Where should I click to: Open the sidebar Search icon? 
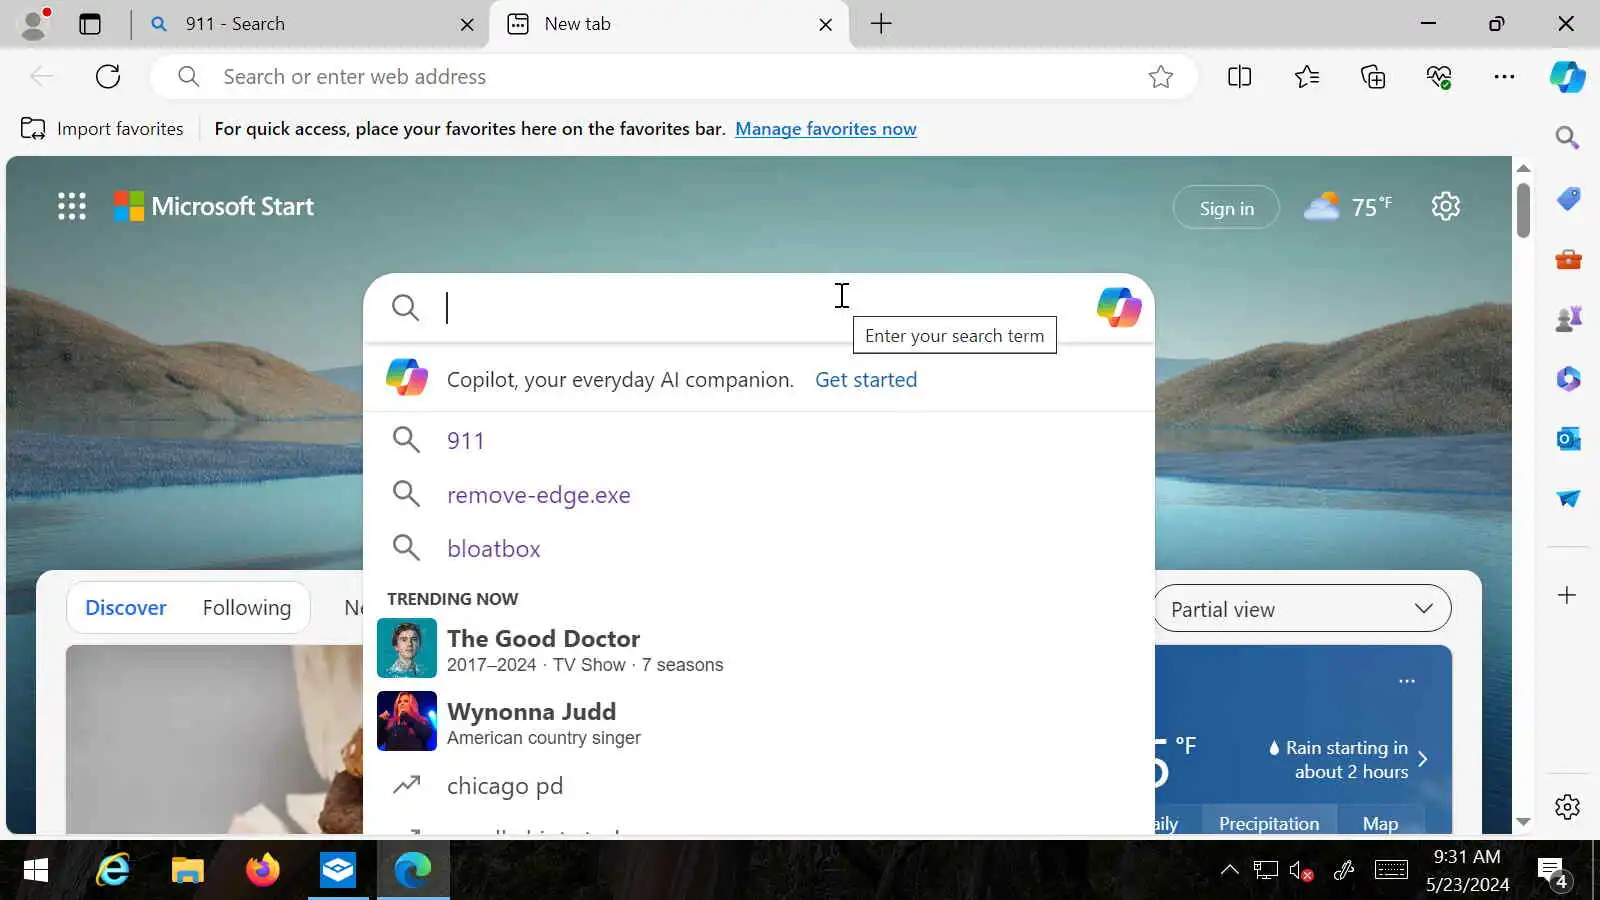pos(1568,138)
